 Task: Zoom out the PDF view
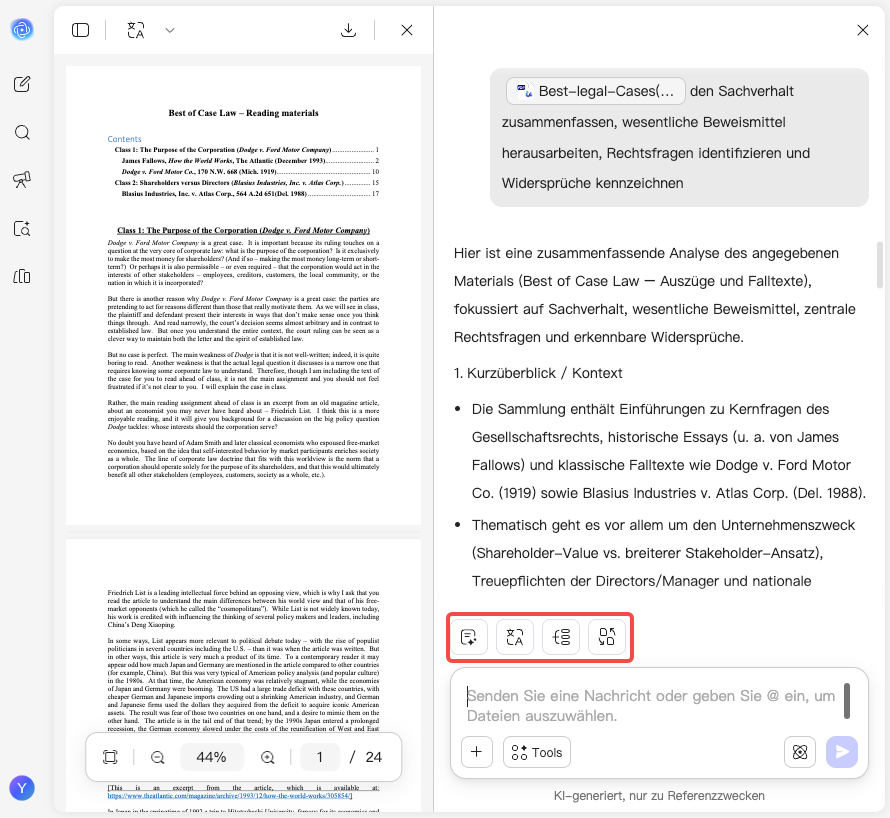tap(158, 757)
